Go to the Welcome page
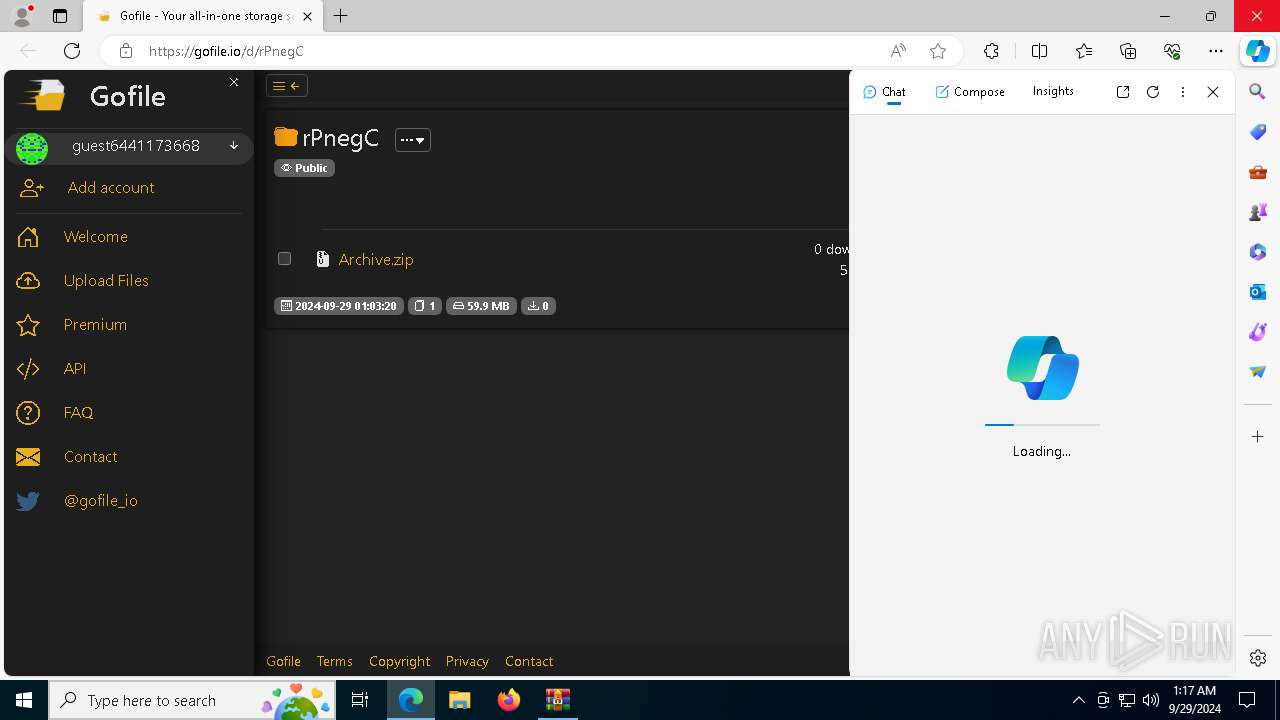This screenshot has width=1280, height=720. pos(95,236)
